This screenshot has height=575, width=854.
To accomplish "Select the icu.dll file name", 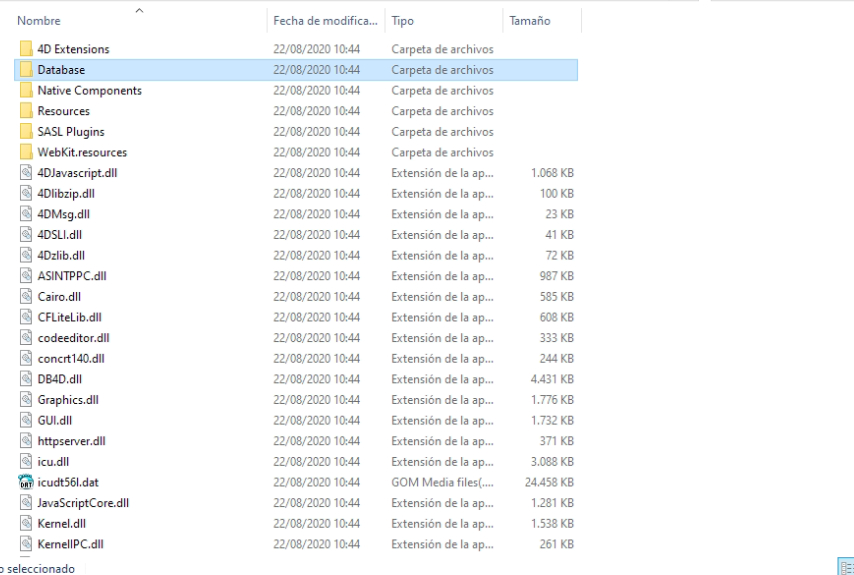I will point(53,462).
